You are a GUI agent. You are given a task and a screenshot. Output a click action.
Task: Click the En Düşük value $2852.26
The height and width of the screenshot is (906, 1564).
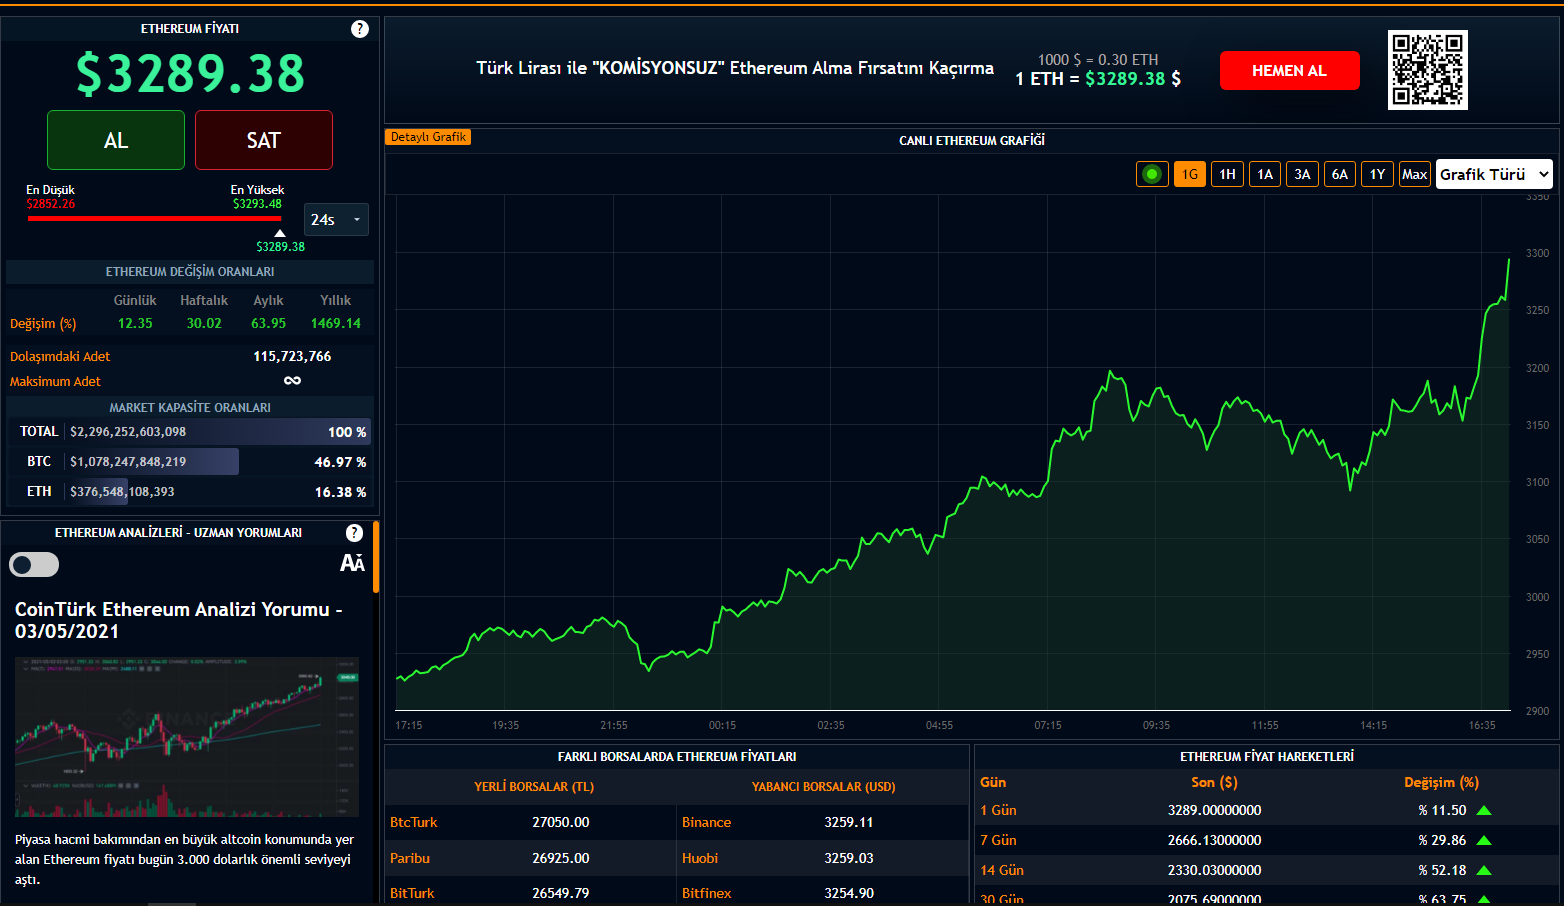(51, 204)
